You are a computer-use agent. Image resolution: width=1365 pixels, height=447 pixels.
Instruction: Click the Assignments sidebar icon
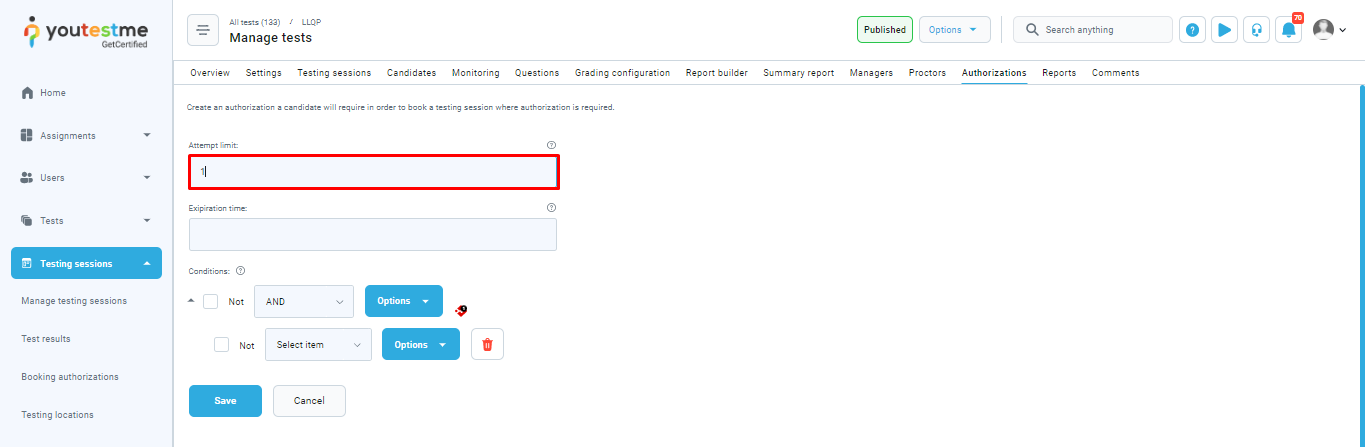[x=28, y=135]
